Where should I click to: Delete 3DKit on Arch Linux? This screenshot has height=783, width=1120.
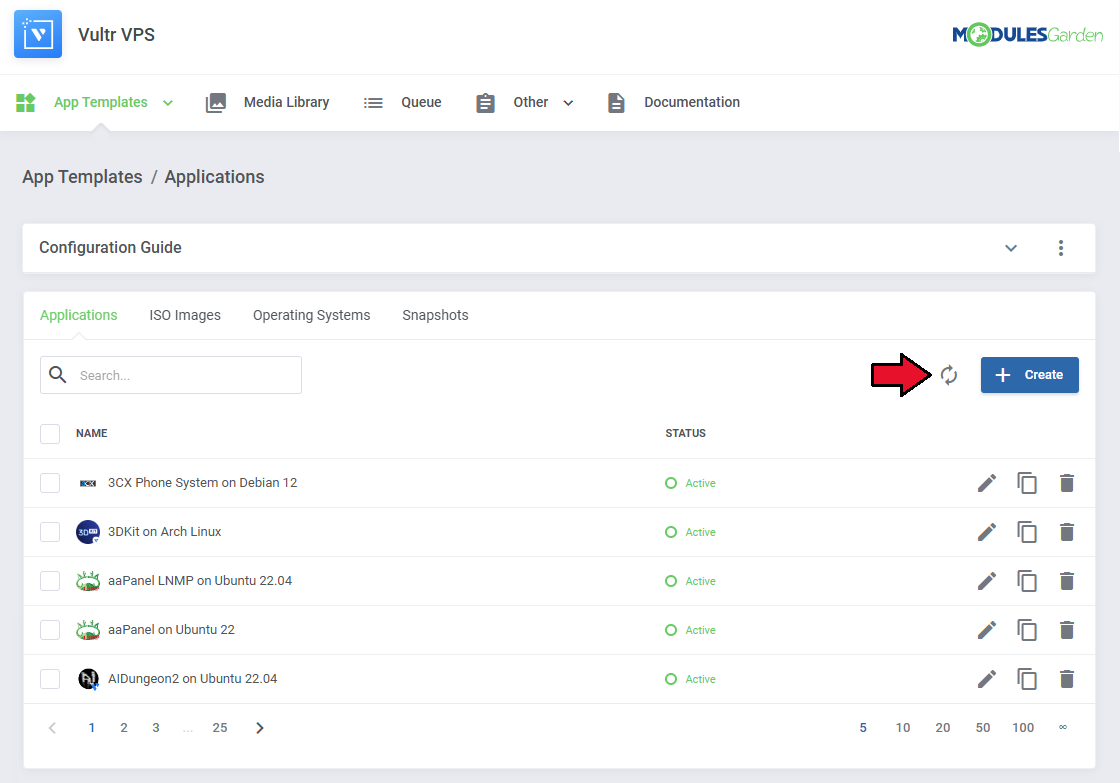[1066, 532]
